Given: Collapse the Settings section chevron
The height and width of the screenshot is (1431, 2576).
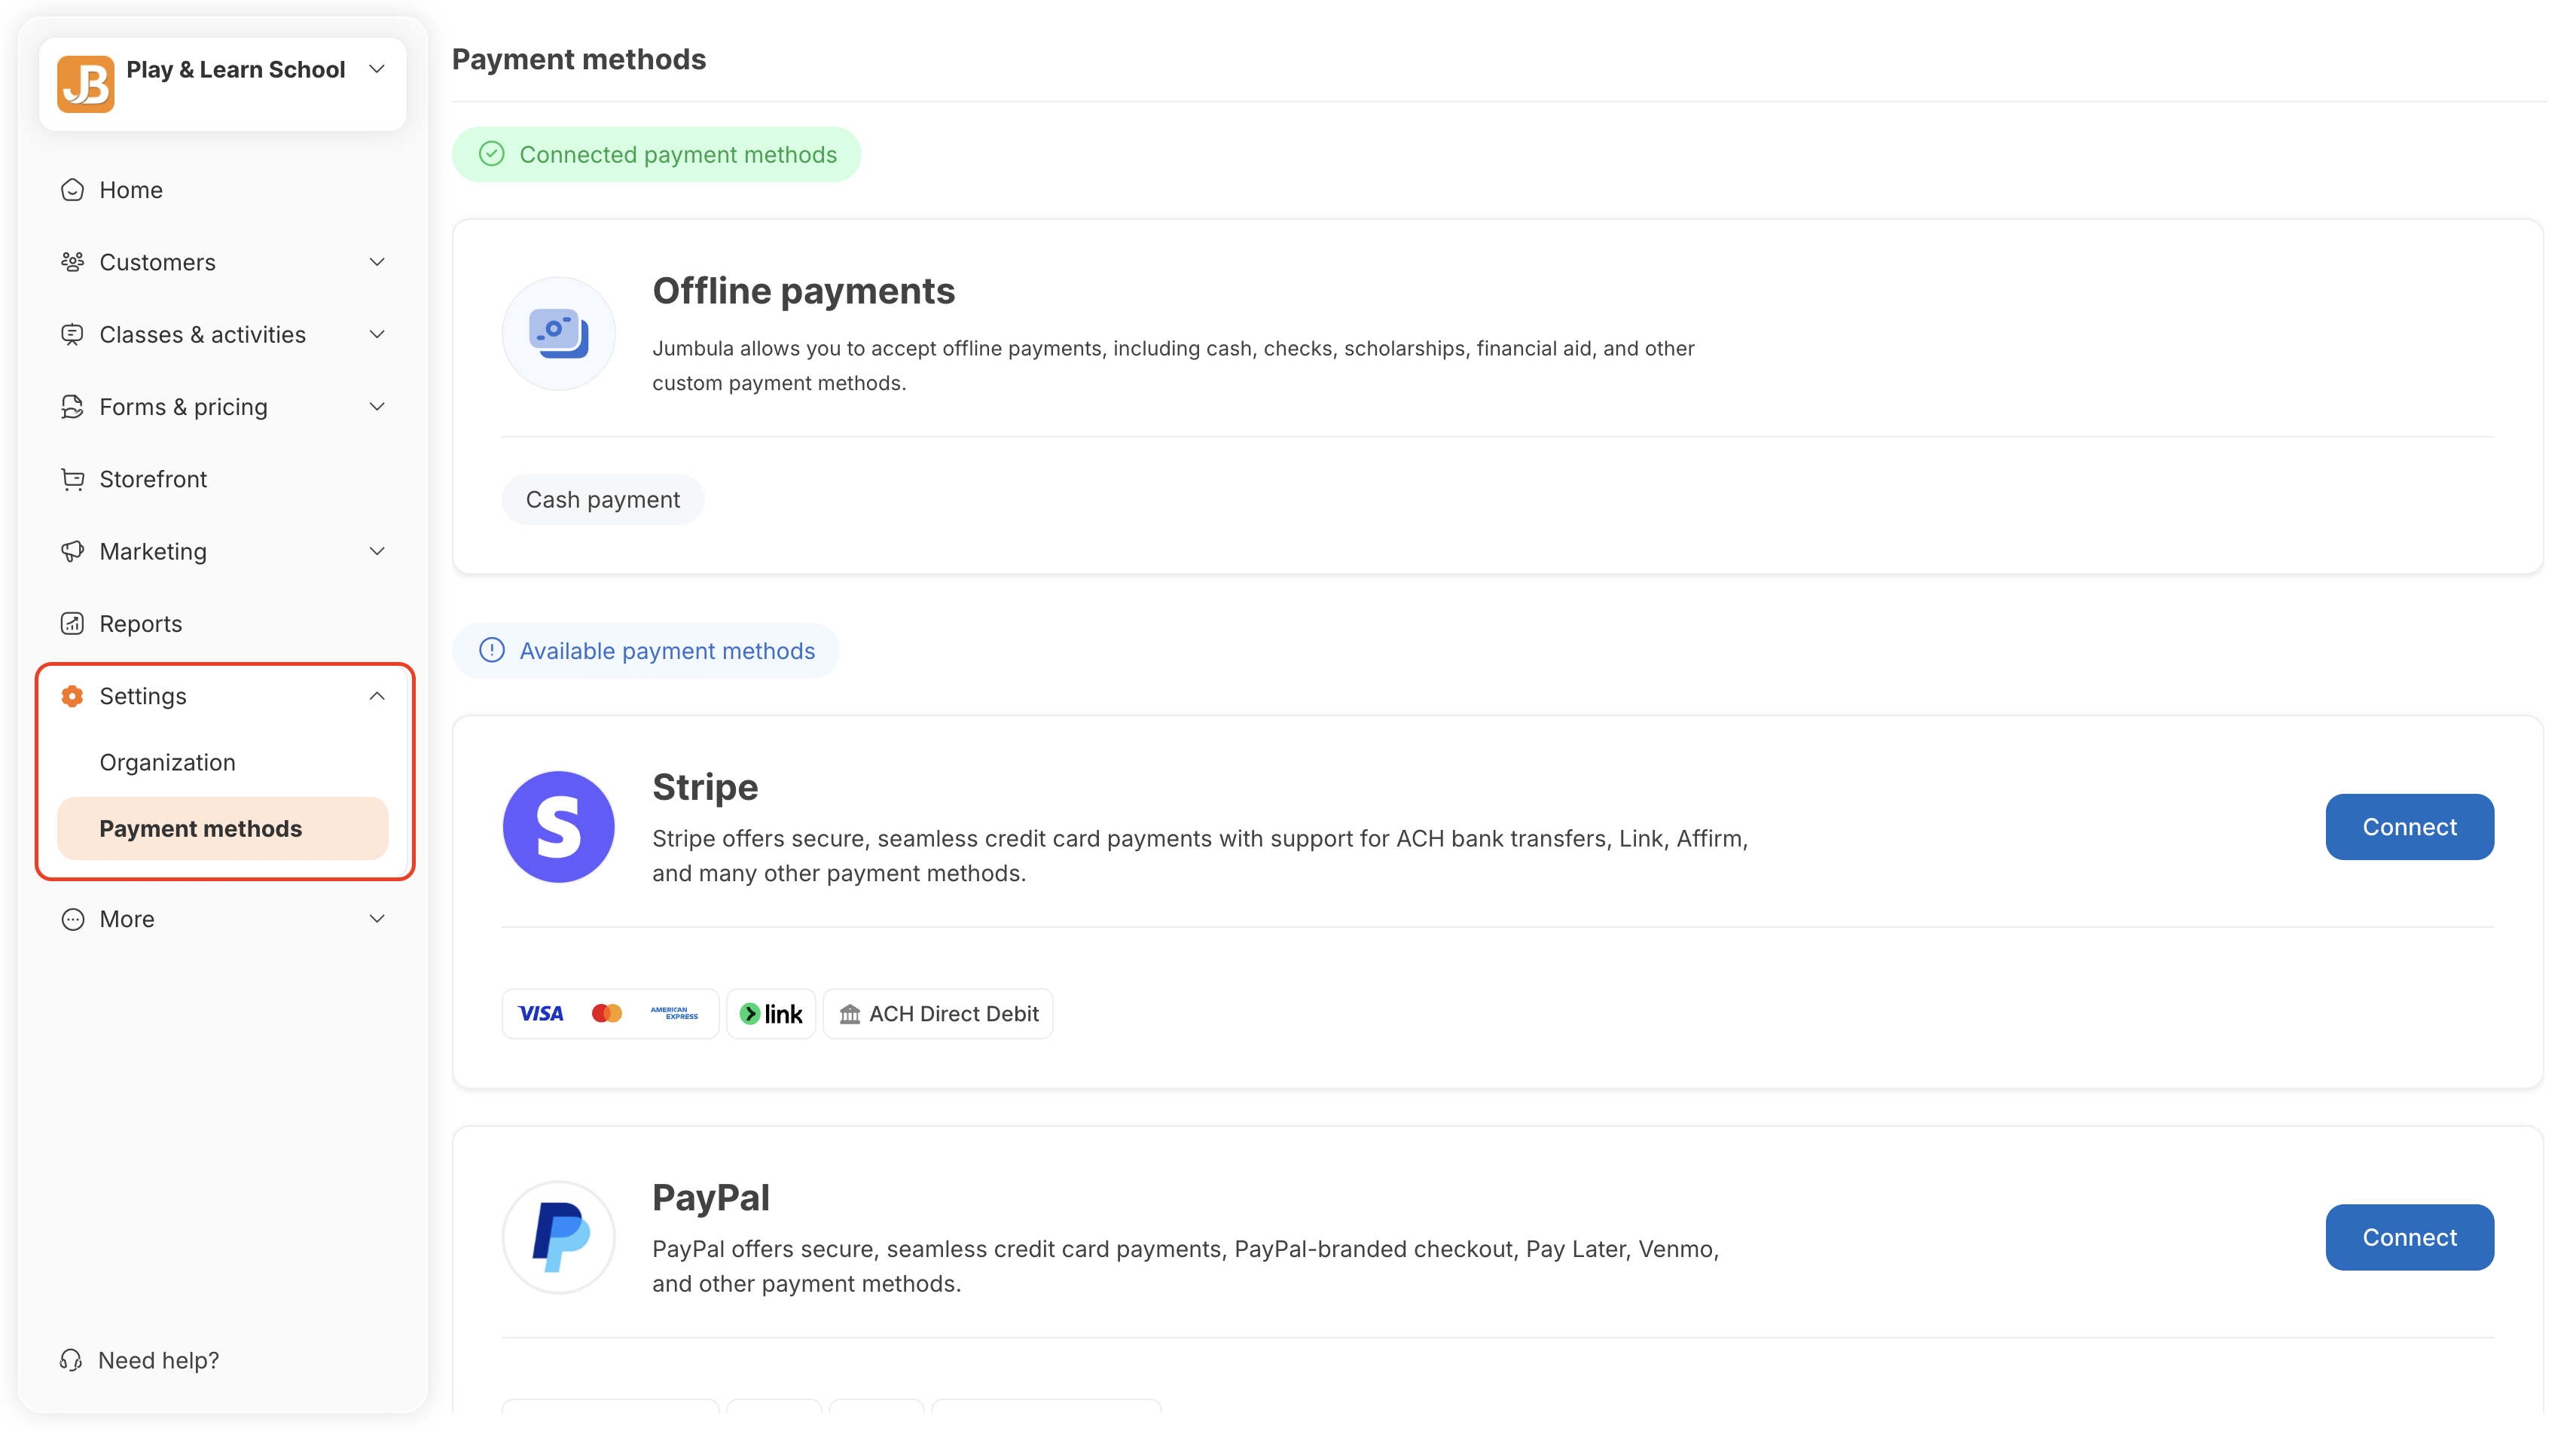Looking at the screenshot, I should tap(377, 696).
